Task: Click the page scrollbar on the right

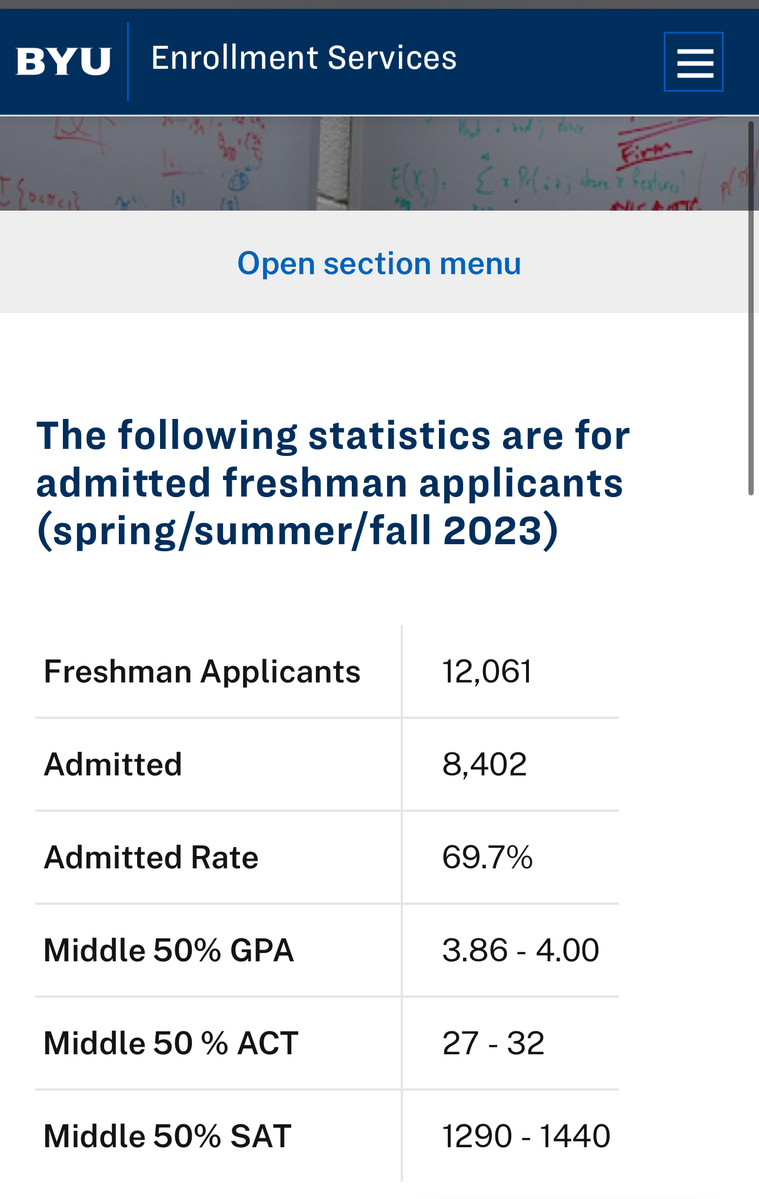Action: pyautogui.click(x=751, y=300)
